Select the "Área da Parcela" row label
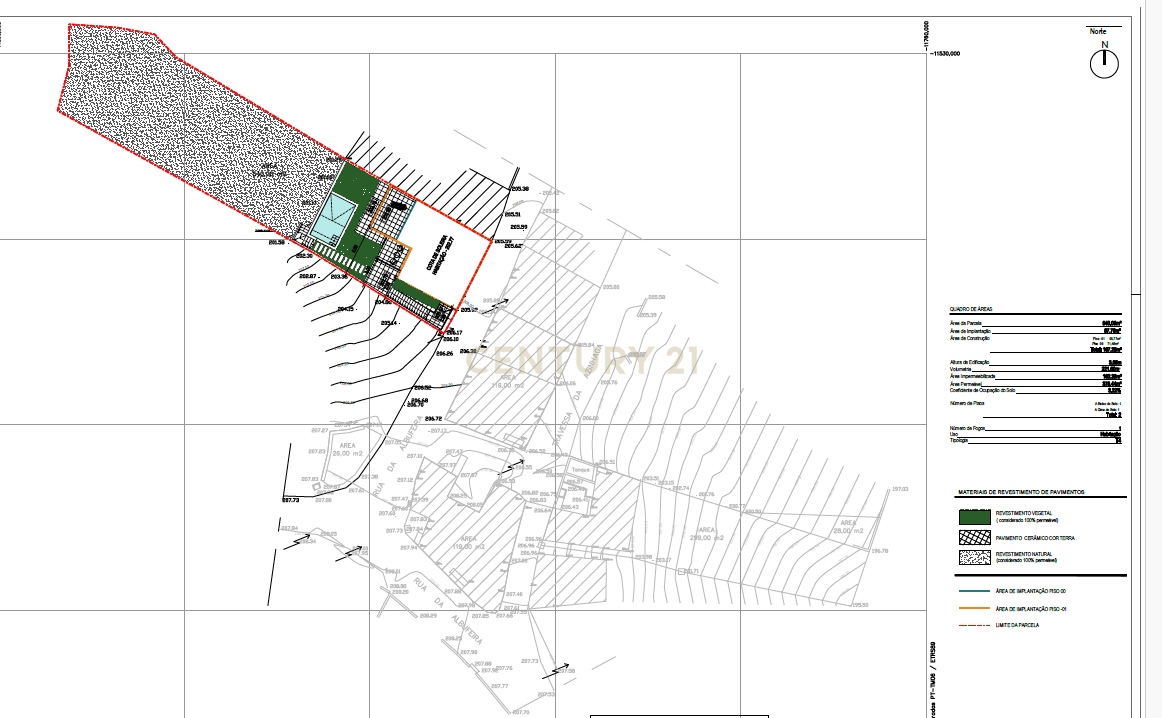 tap(966, 323)
